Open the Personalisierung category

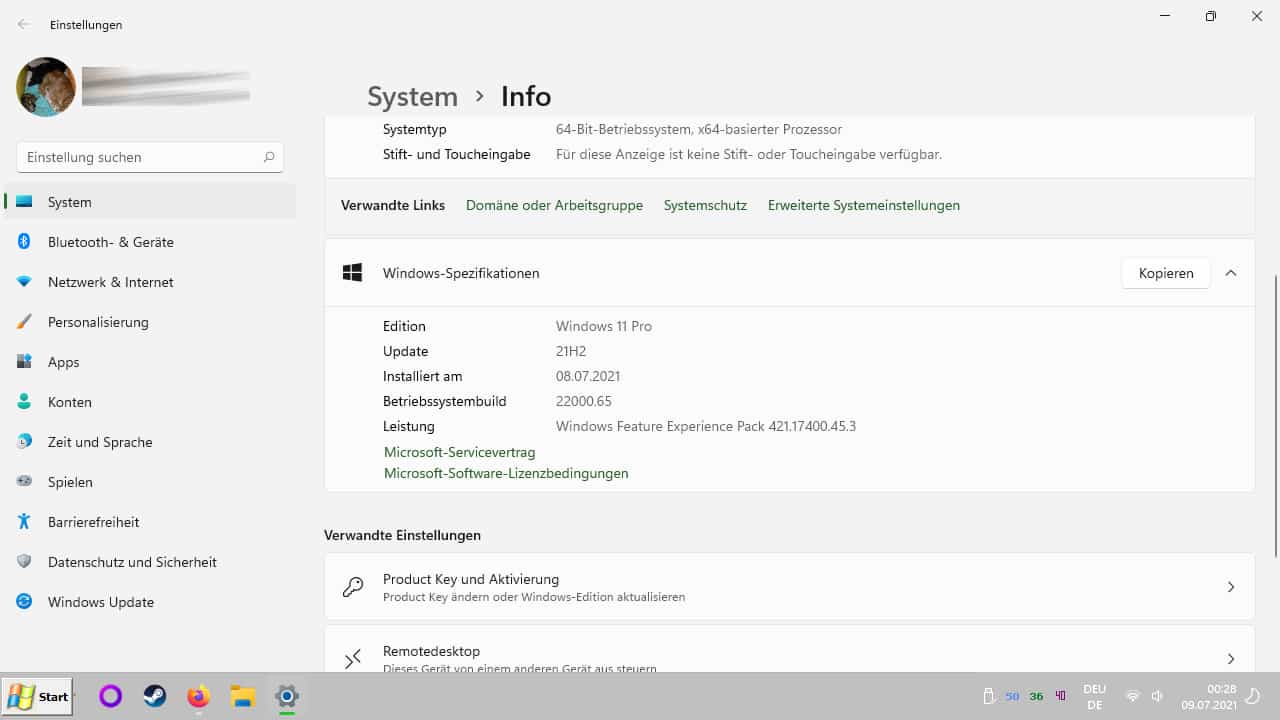(x=150, y=322)
